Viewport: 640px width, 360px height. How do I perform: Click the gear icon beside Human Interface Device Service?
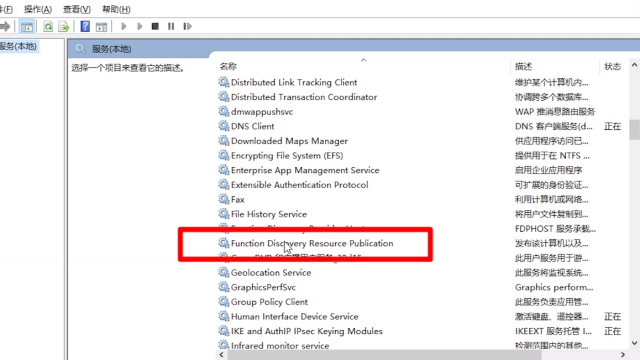[224, 316]
